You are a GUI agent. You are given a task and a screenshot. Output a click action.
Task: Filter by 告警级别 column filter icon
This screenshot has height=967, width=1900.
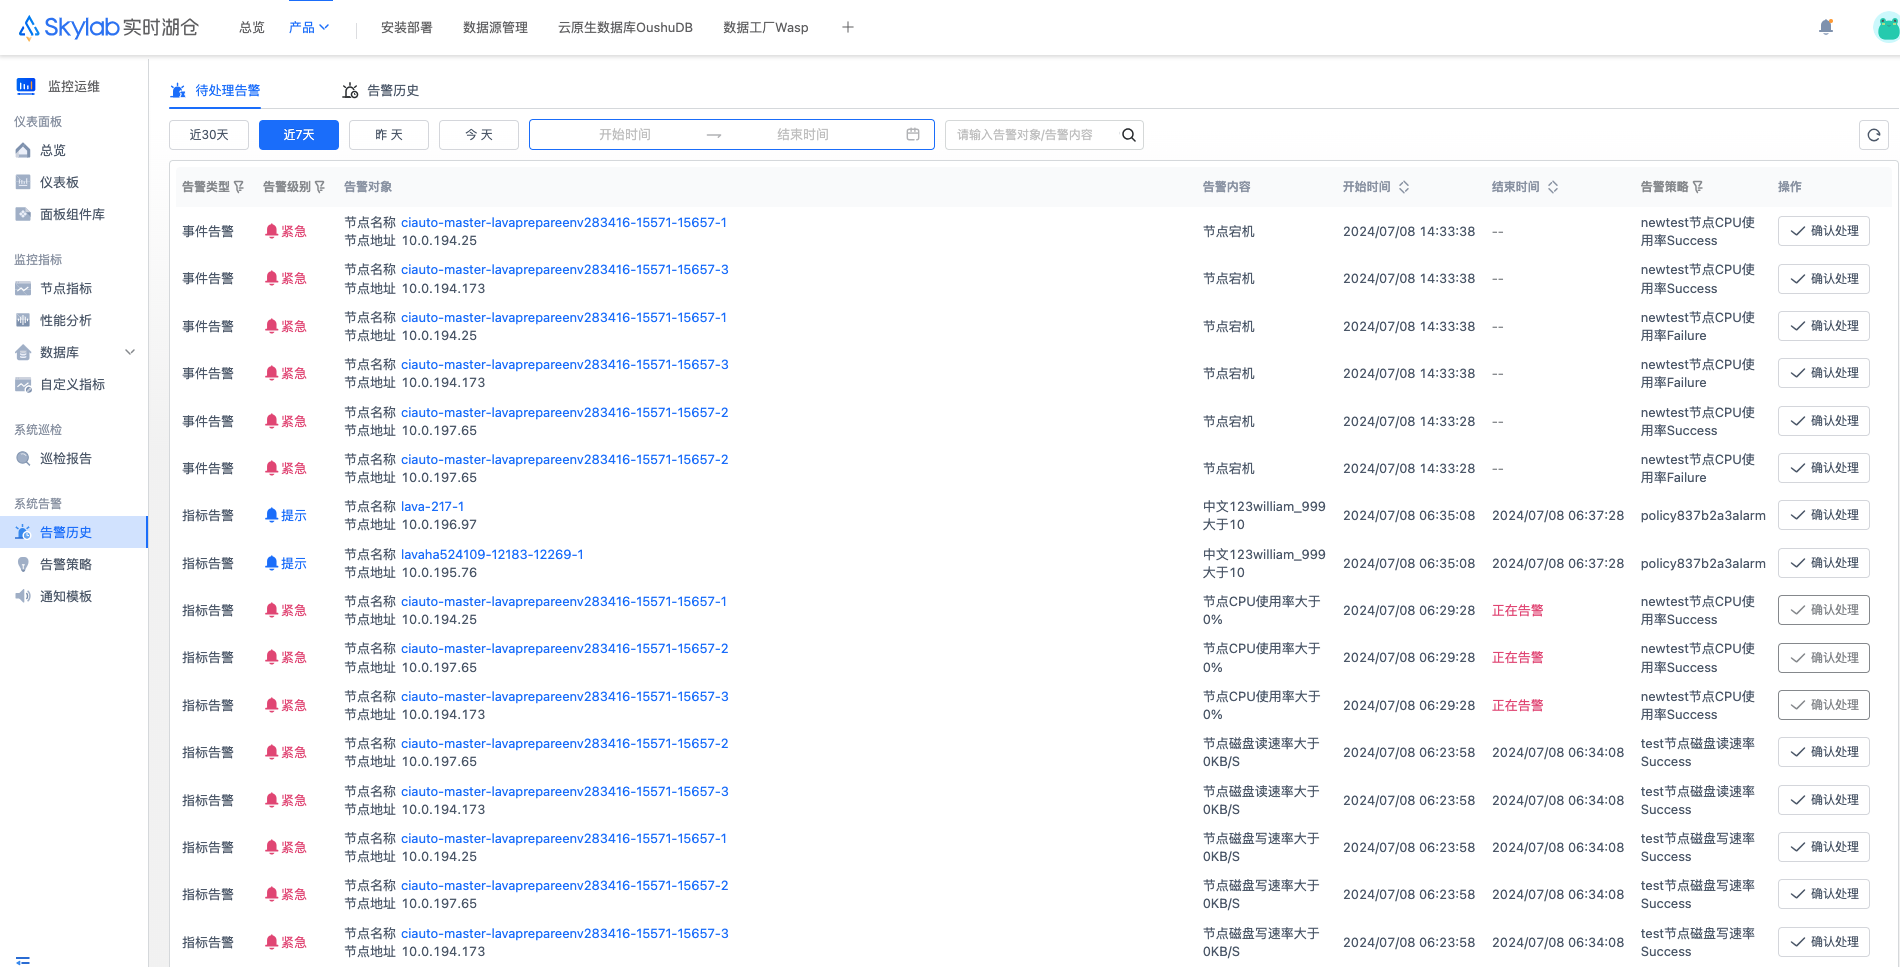tap(320, 187)
